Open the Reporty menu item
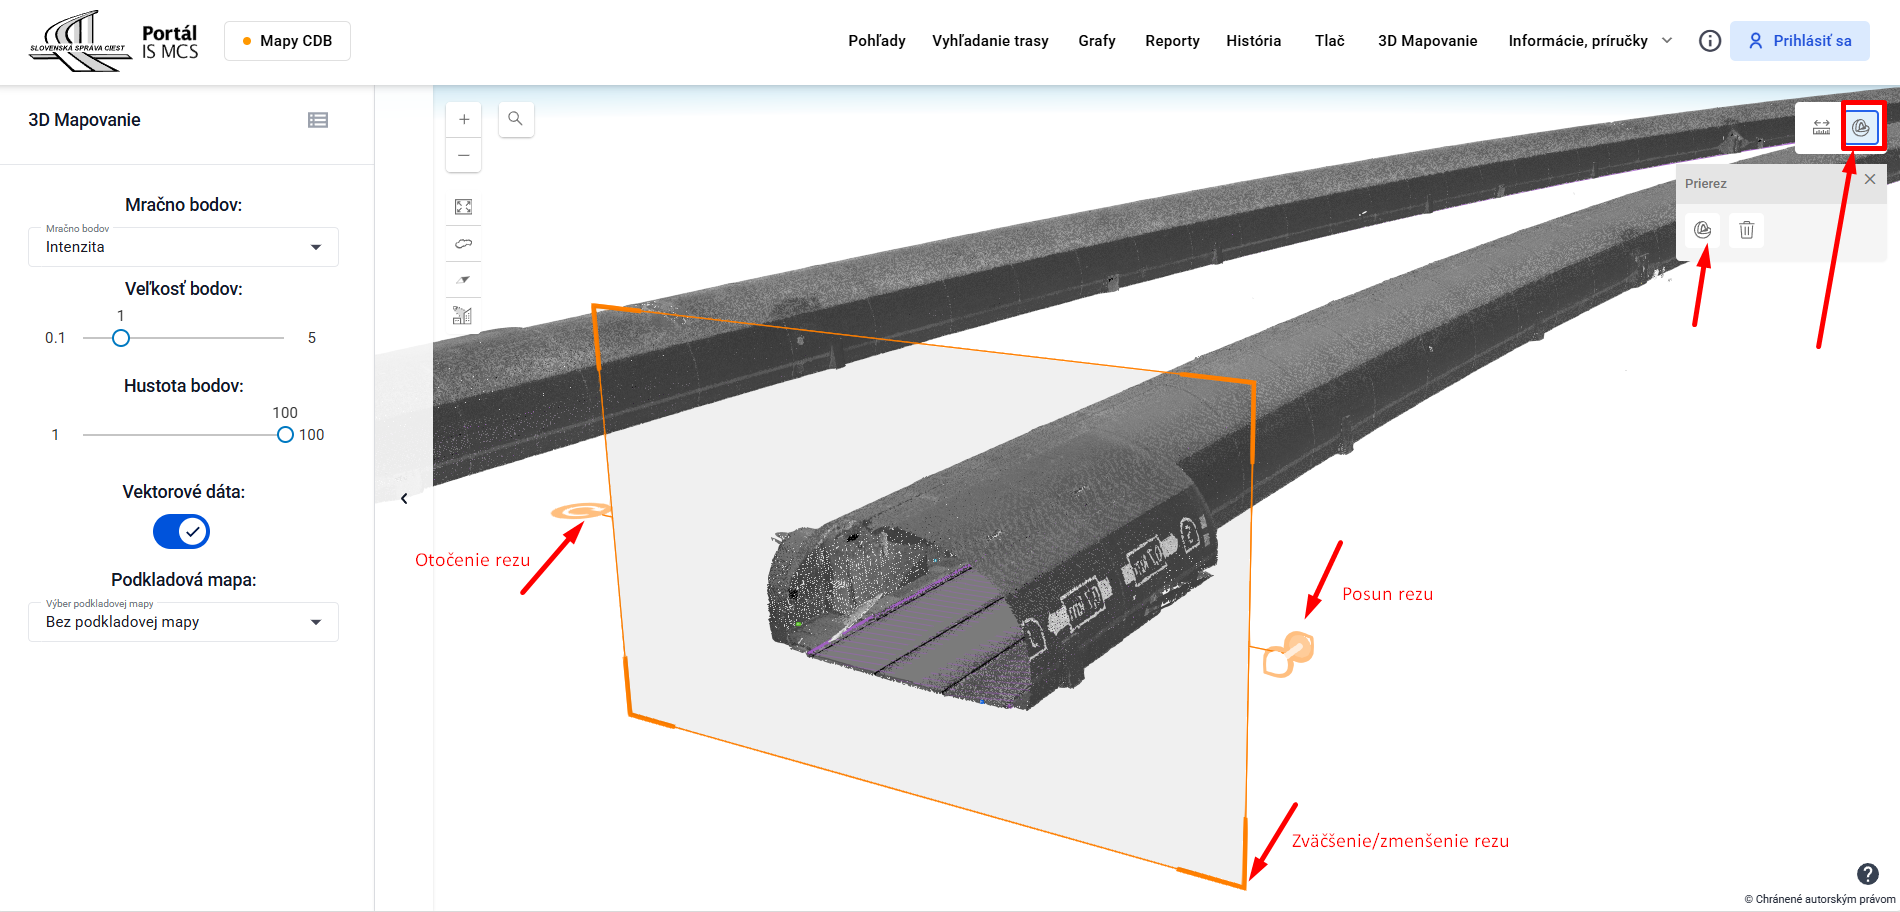Image resolution: width=1900 pixels, height=912 pixels. coord(1172,41)
